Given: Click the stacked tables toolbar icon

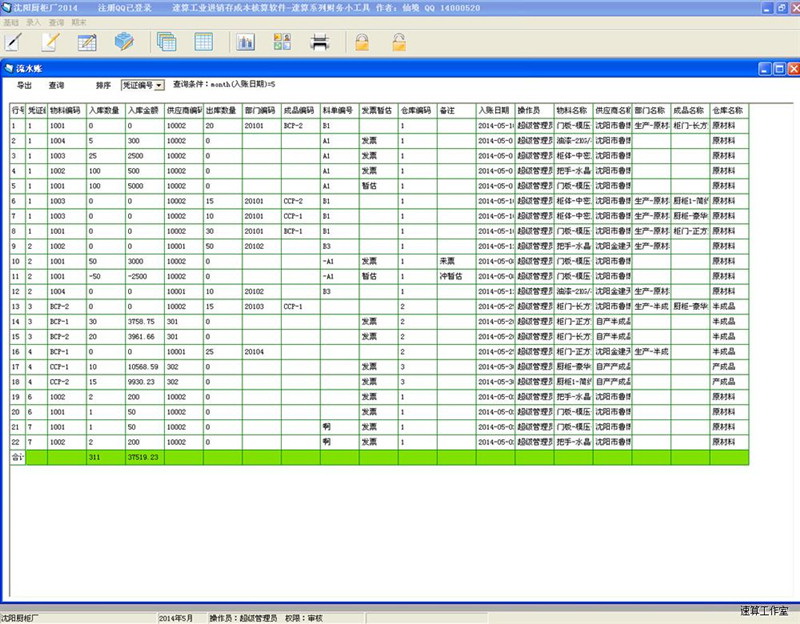Looking at the screenshot, I should click(167, 42).
